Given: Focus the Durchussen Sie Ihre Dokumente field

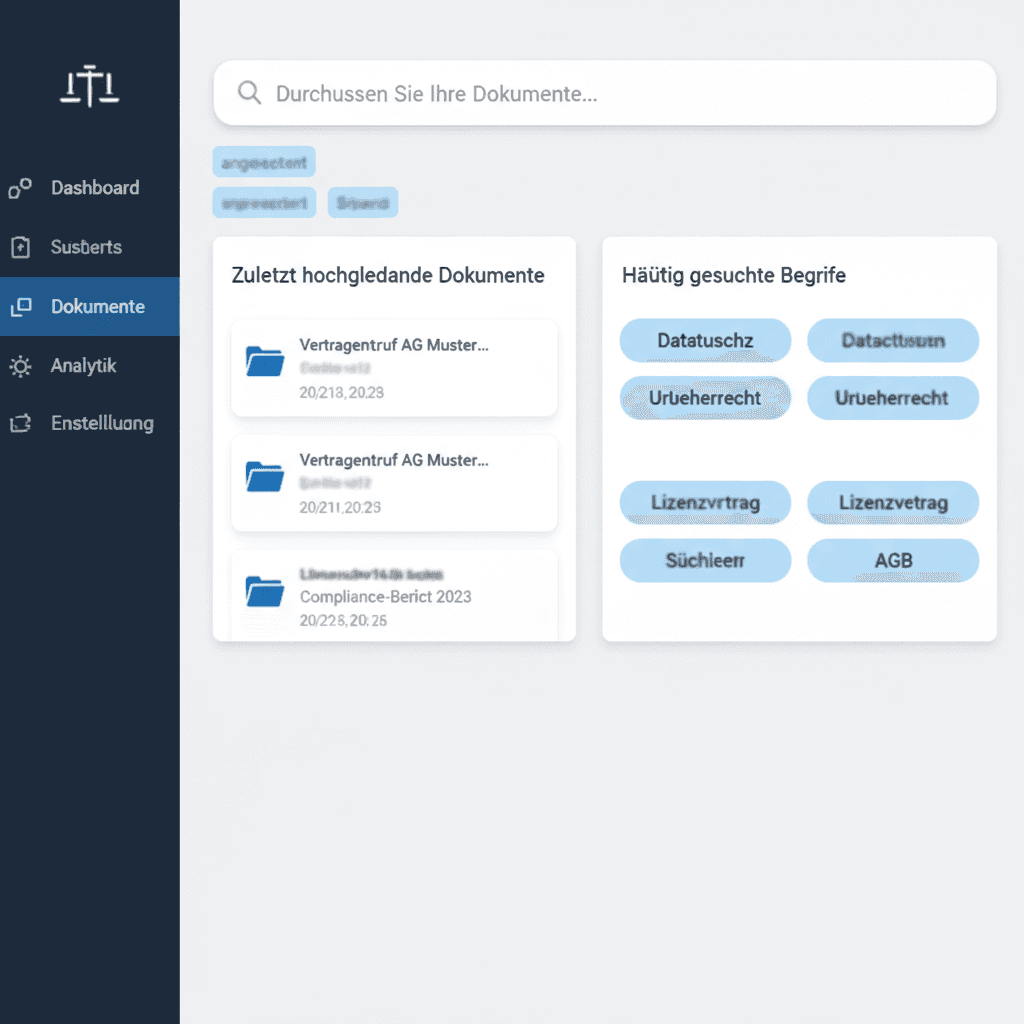Looking at the screenshot, I should tap(605, 93).
